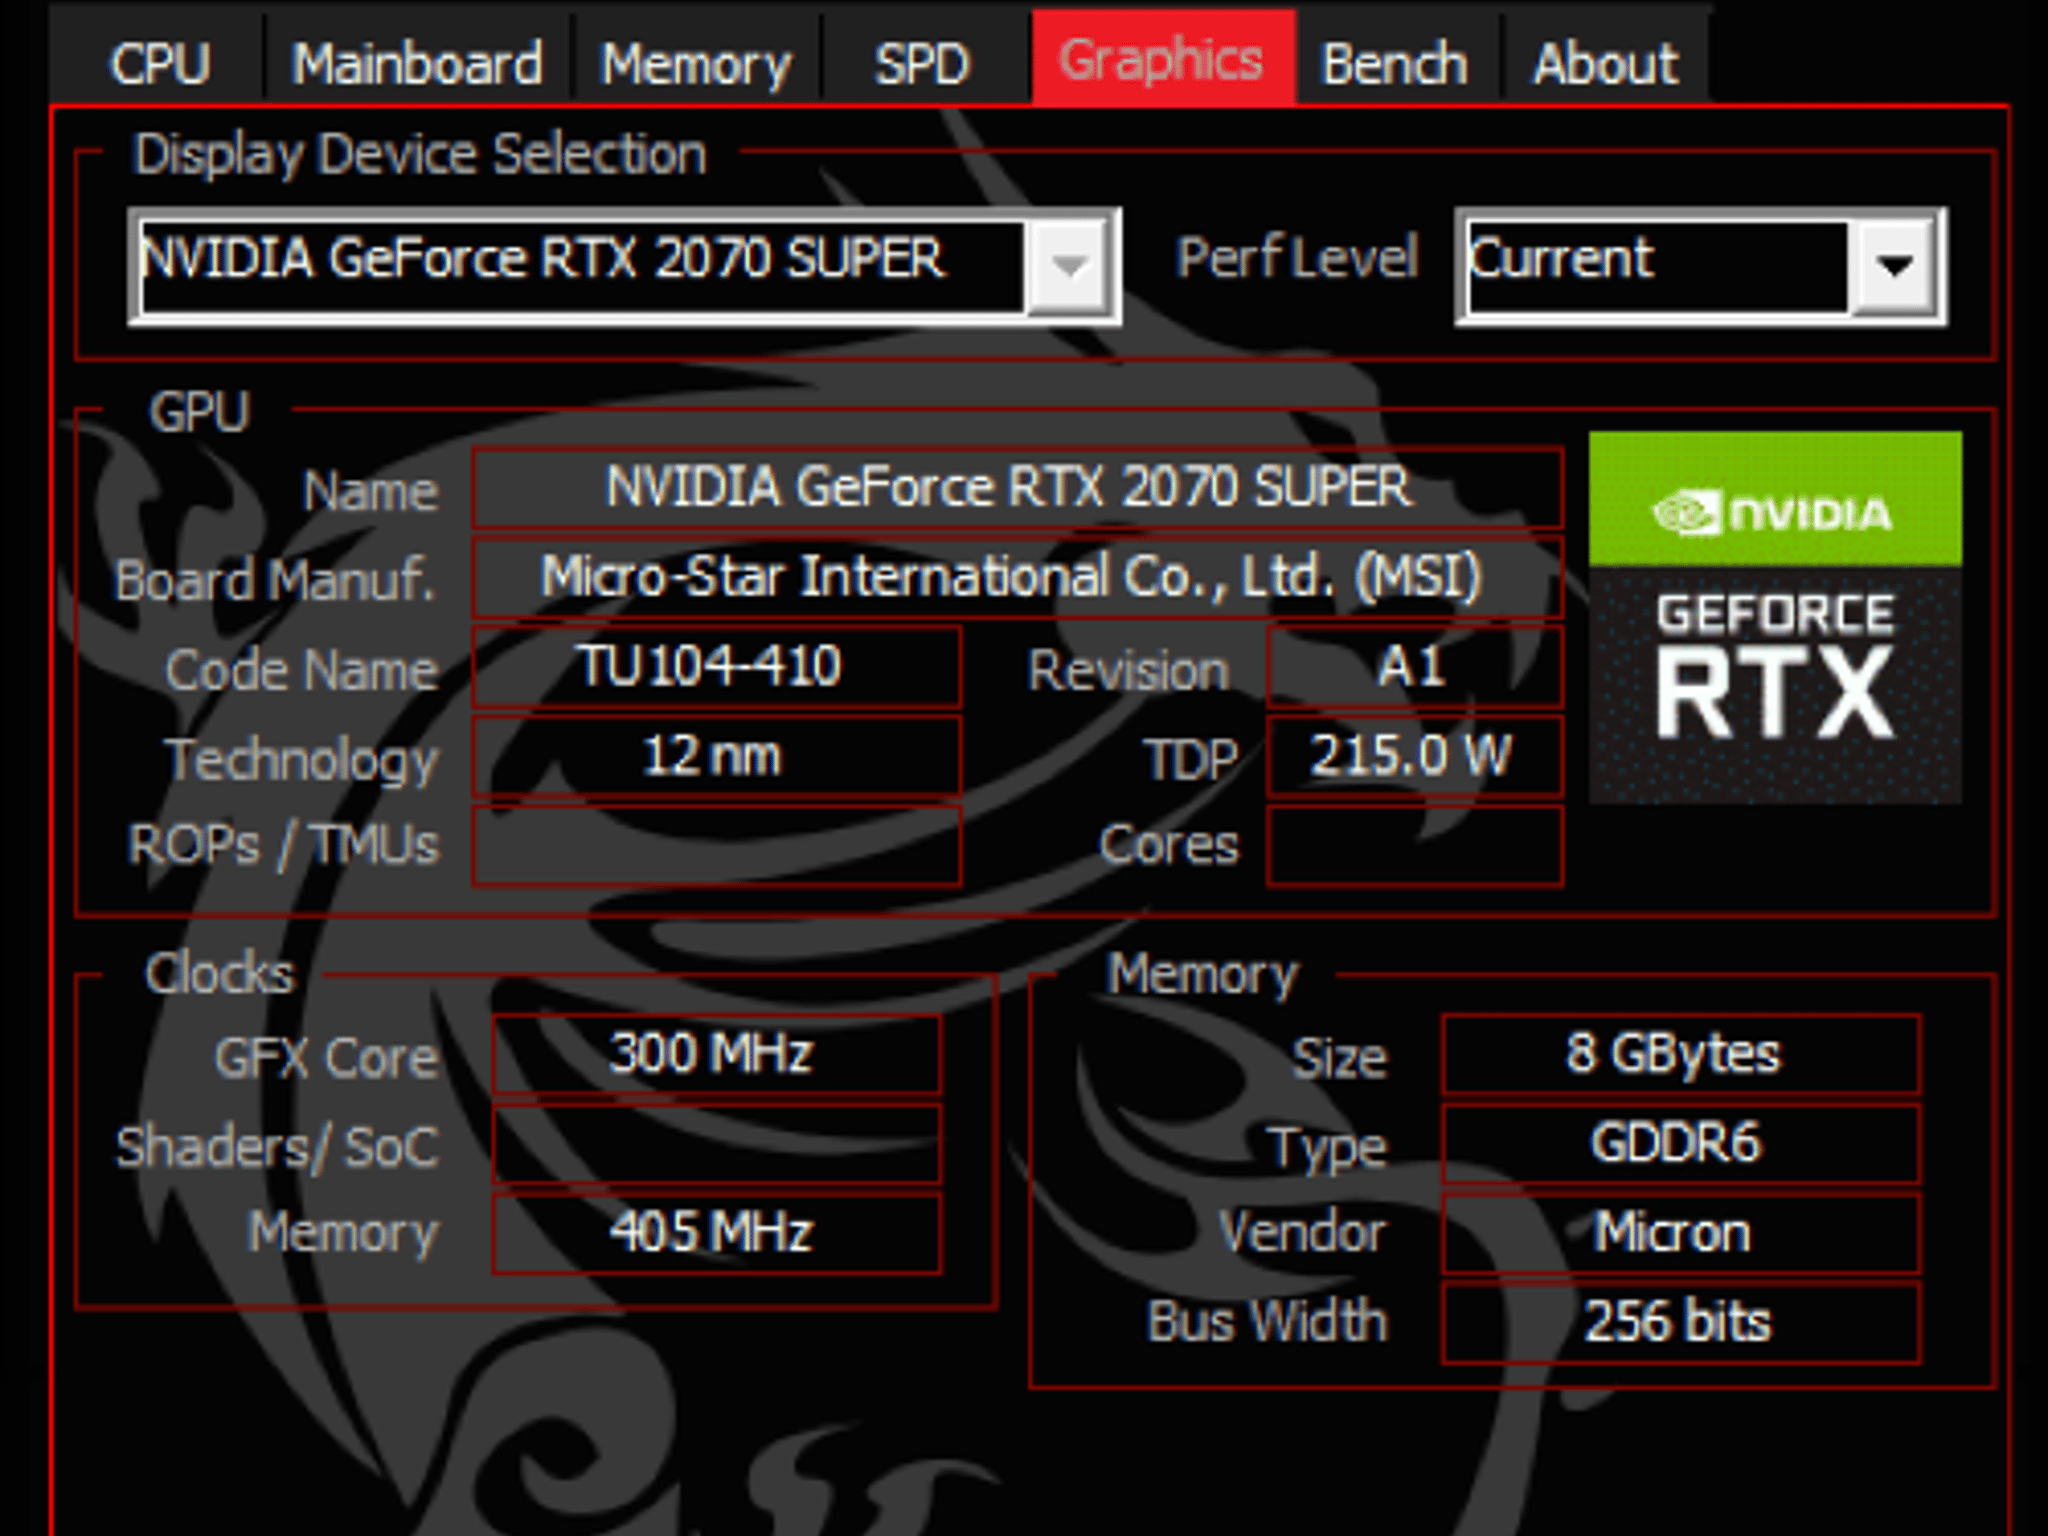The image size is (2048, 1536).
Task: Click the TDP 215.0 W value
Action: [x=1414, y=756]
